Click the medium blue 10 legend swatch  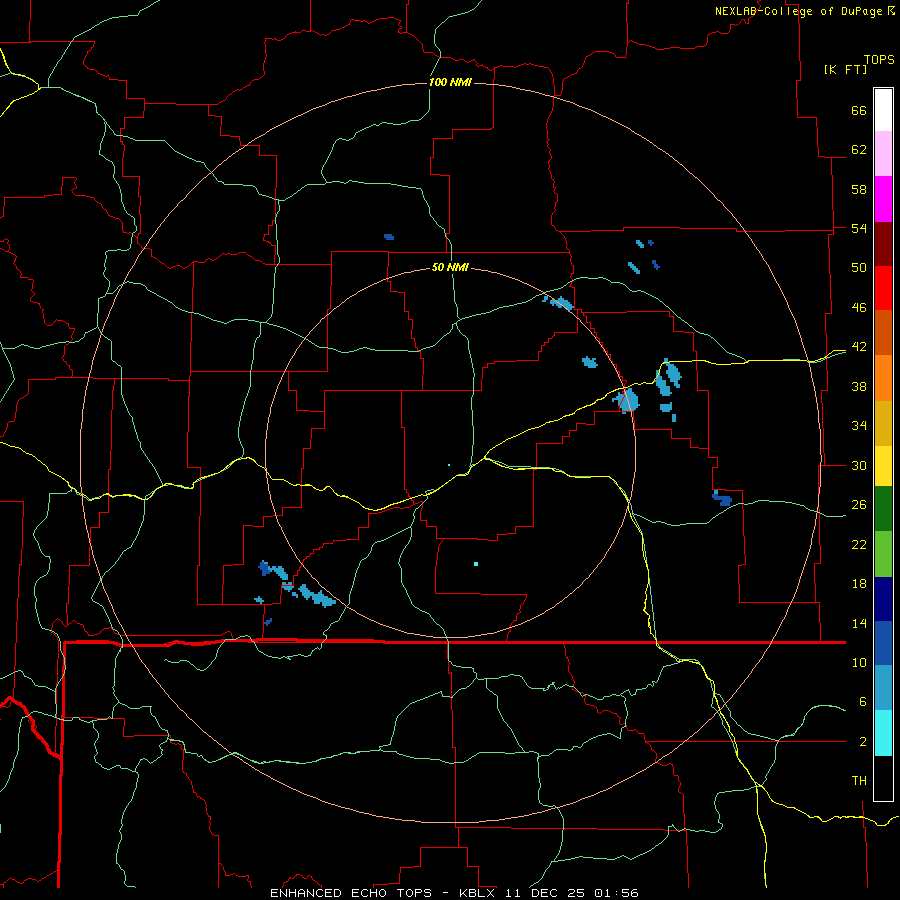pos(883,643)
